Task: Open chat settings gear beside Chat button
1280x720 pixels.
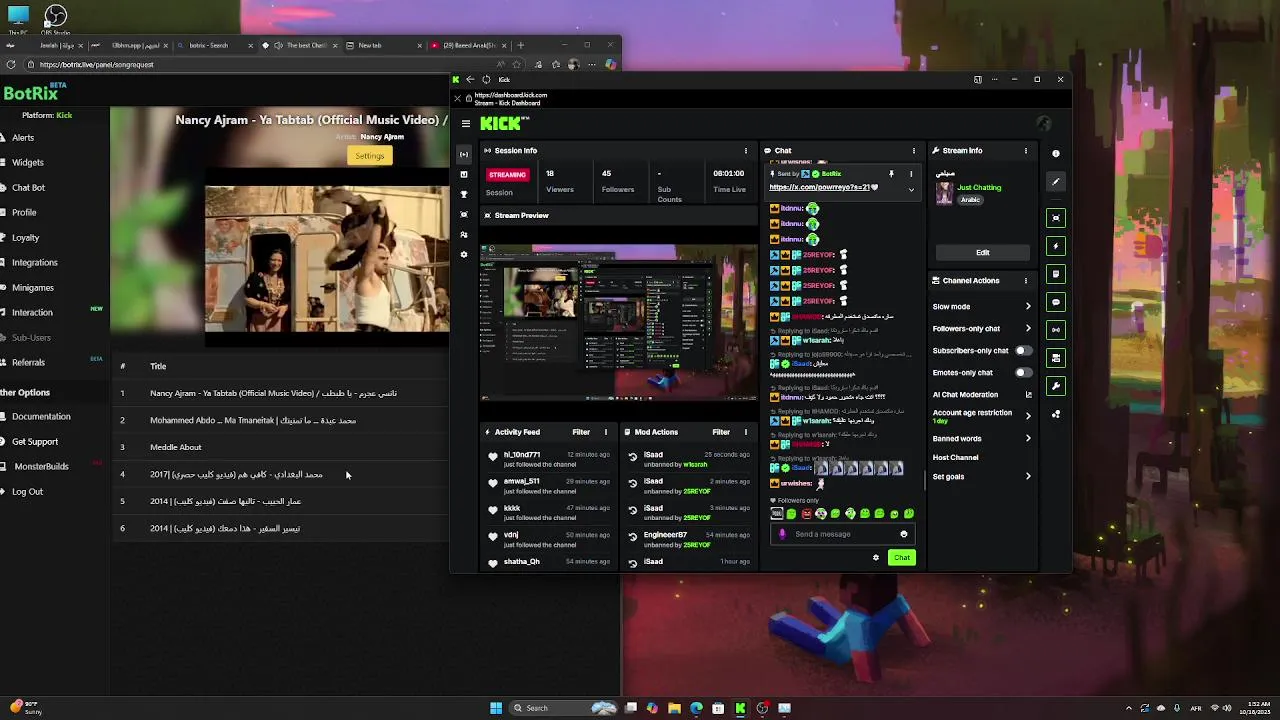Action: 876,558
